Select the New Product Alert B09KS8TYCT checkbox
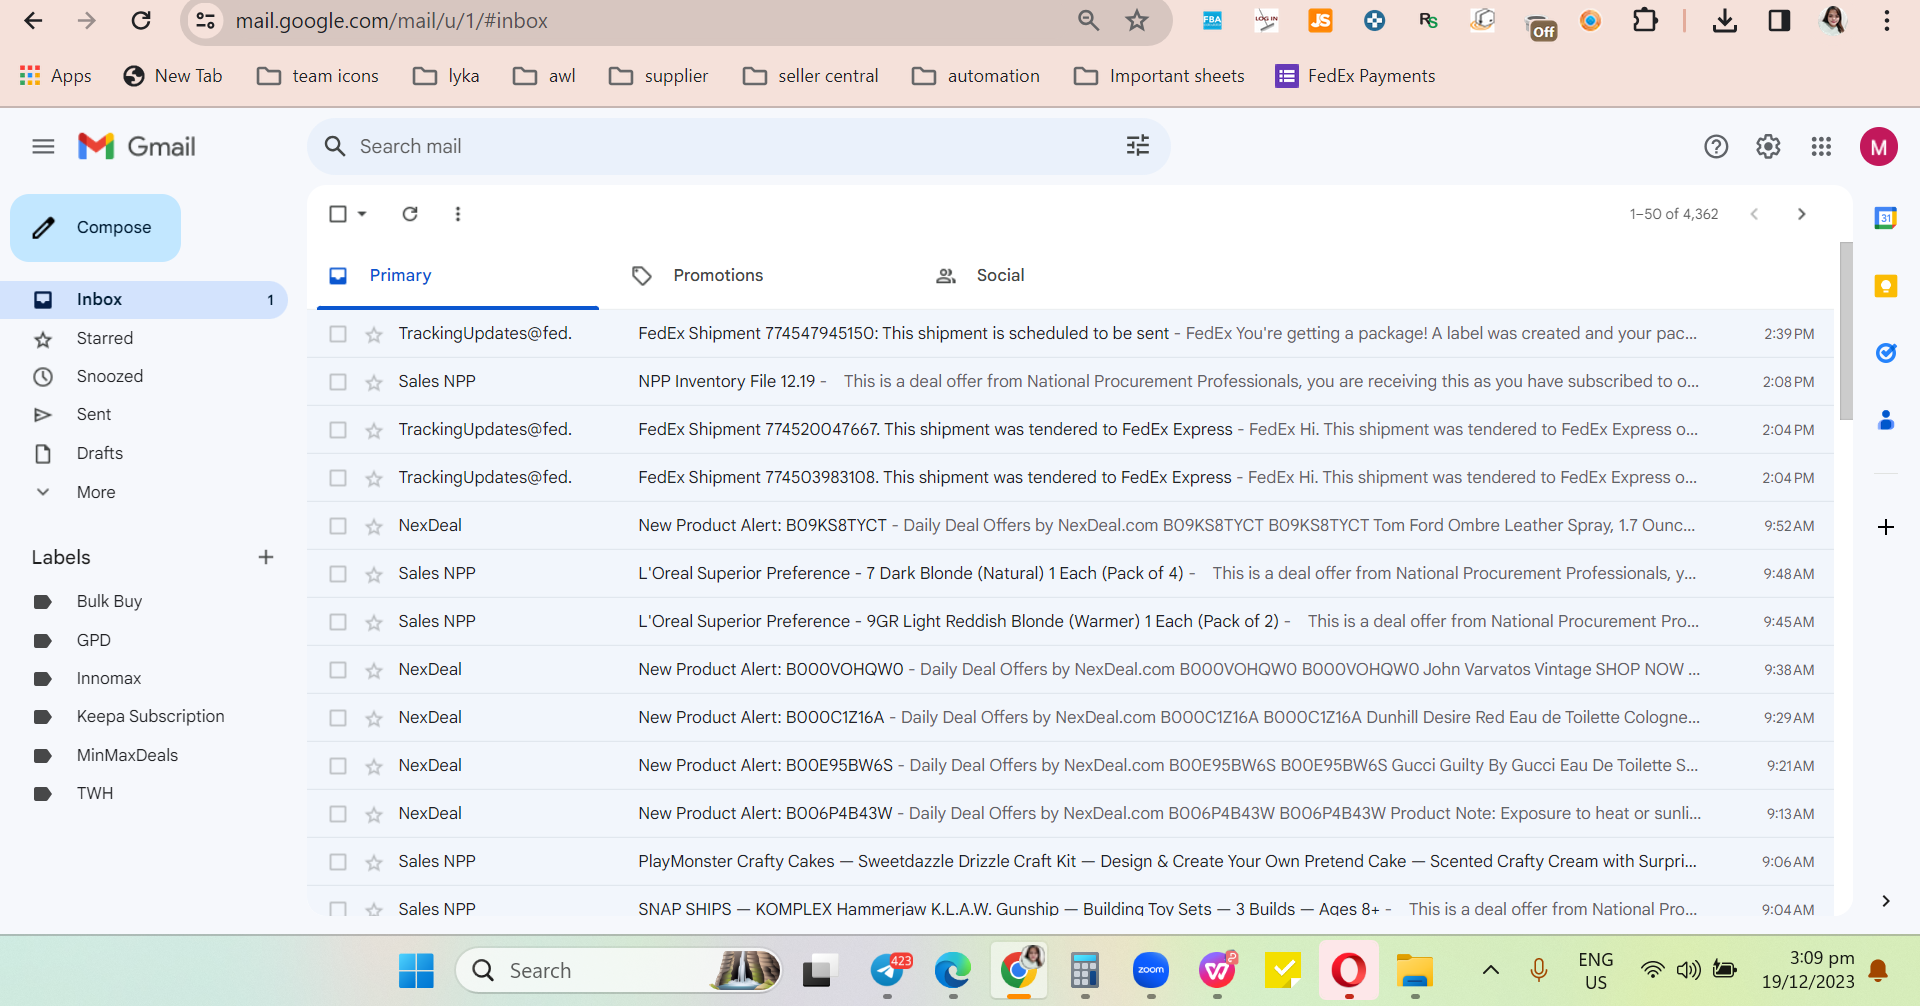Image resolution: width=1920 pixels, height=1006 pixels. pos(338,526)
